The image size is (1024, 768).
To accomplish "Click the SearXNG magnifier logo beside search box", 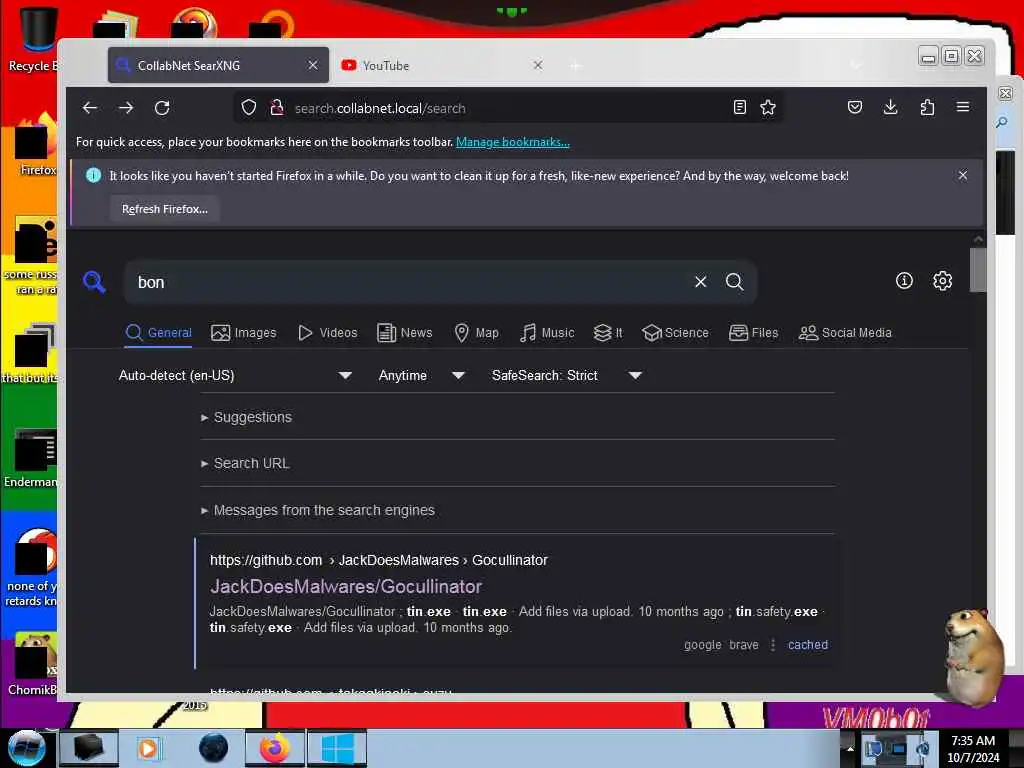I will (94, 282).
